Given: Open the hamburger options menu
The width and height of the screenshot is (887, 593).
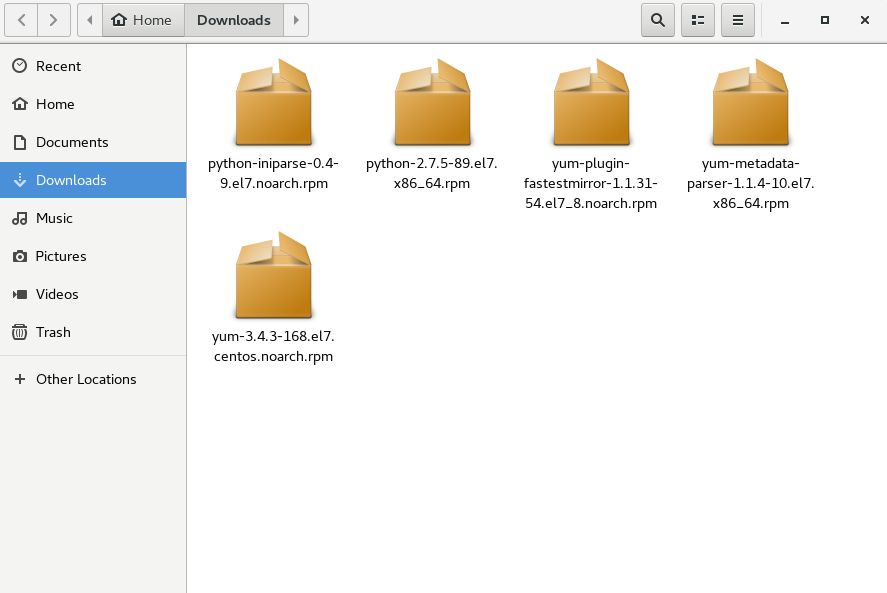Looking at the screenshot, I should pyautogui.click(x=738, y=20).
